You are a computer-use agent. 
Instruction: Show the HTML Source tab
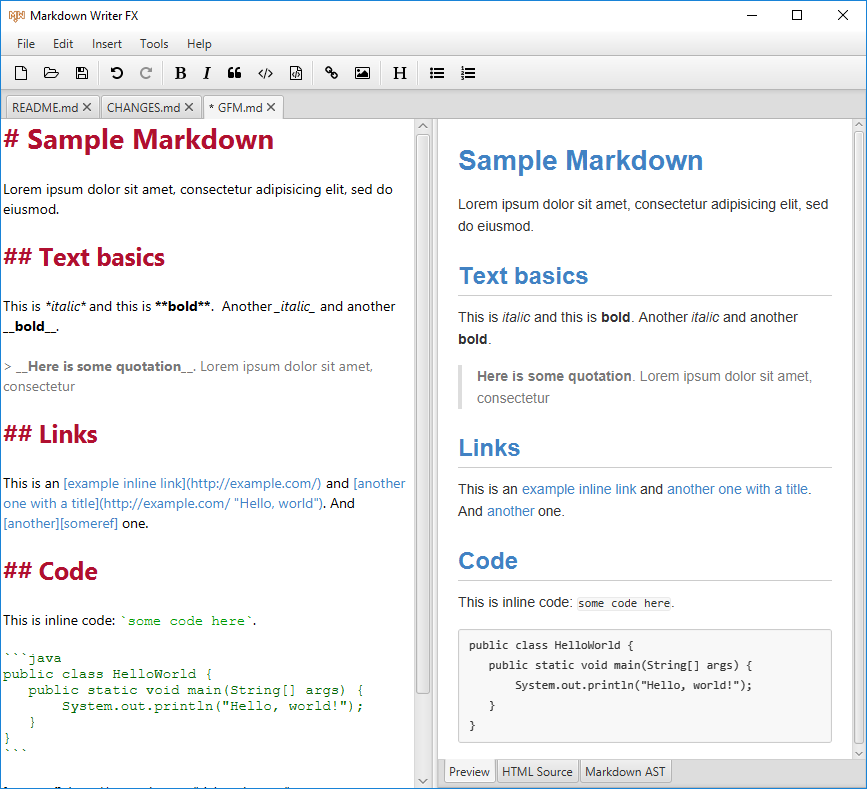click(537, 772)
